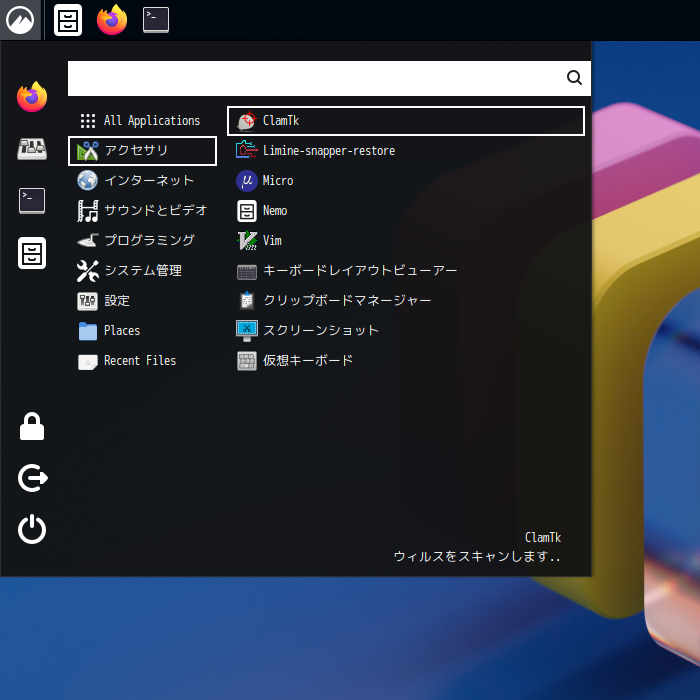Log out using the logout arrow icon
Image resolution: width=700 pixels, height=700 pixels.
tap(33, 478)
